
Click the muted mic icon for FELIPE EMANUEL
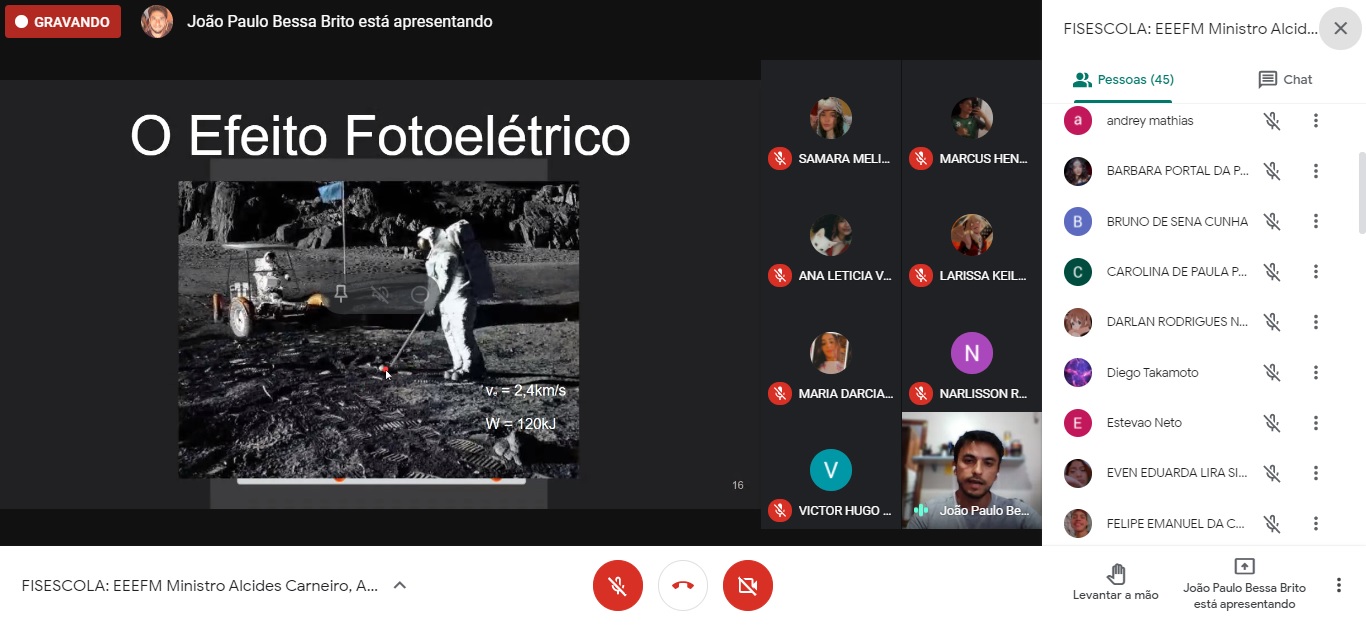click(1272, 523)
